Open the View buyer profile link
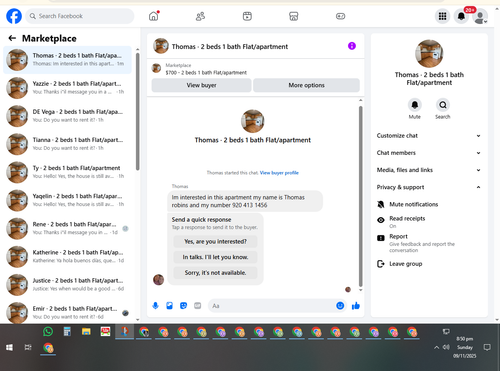The height and width of the screenshot is (371, 500). pos(279,173)
